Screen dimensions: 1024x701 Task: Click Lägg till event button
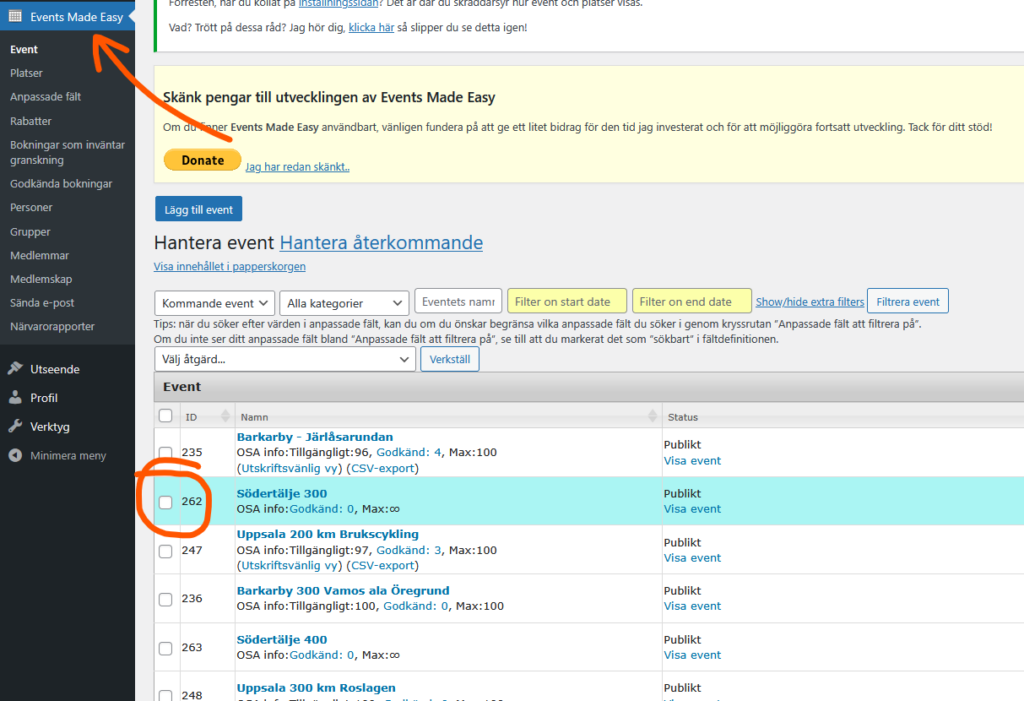(x=199, y=209)
